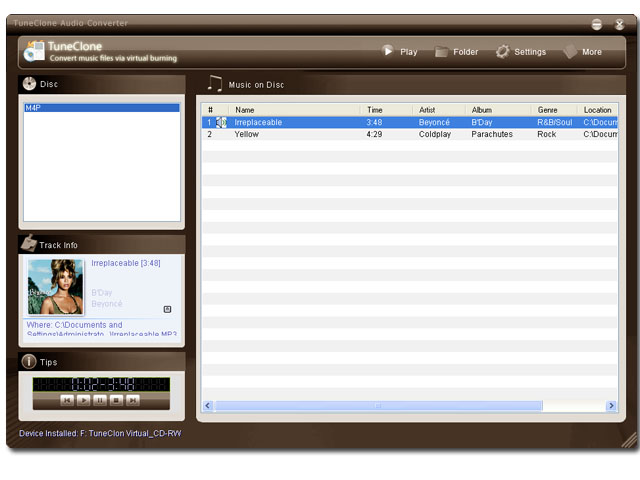Open the More menu

[582, 52]
